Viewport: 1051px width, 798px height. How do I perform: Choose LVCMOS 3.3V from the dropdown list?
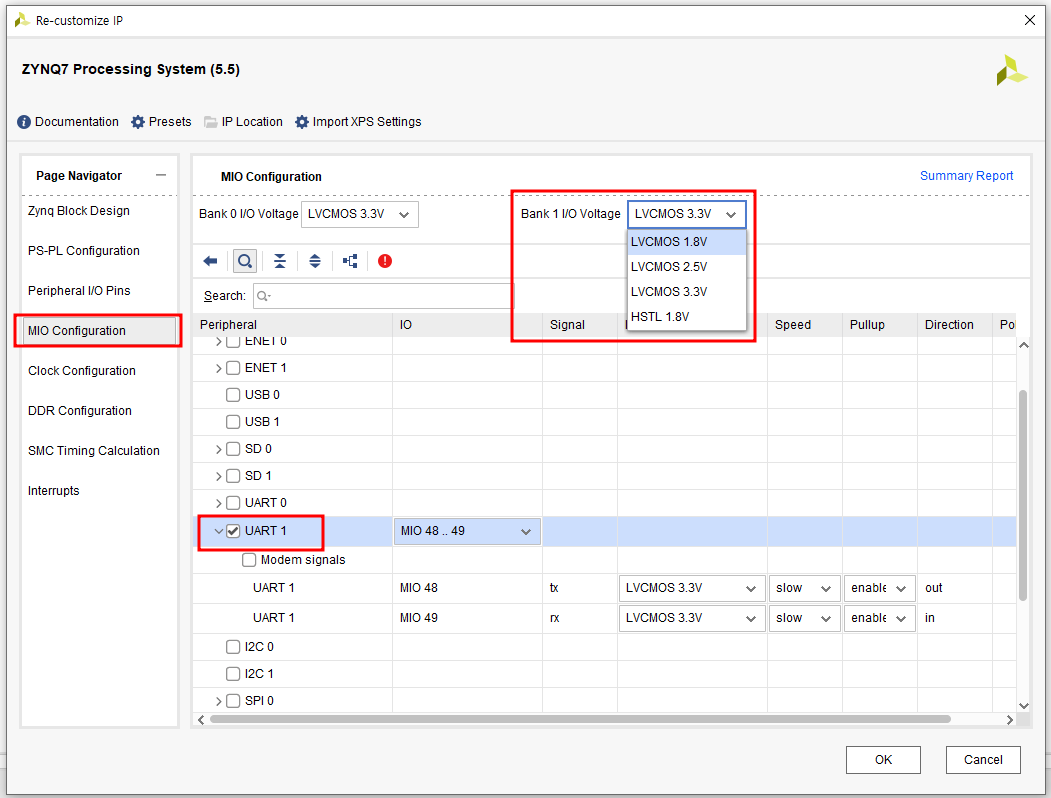click(x=686, y=291)
